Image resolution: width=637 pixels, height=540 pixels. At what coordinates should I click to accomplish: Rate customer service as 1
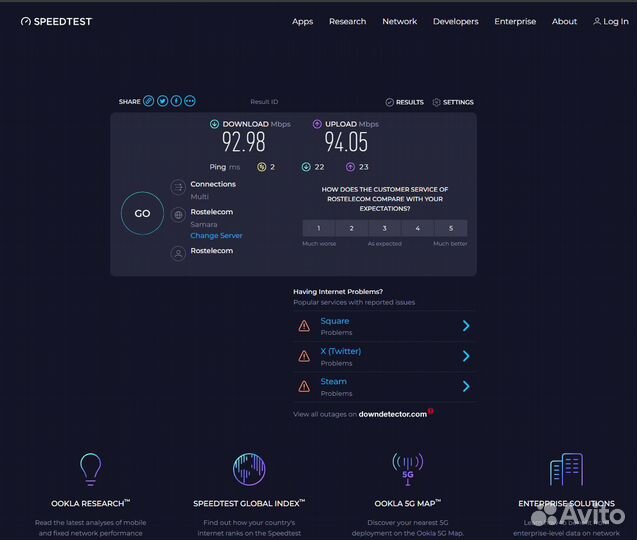(x=318, y=228)
